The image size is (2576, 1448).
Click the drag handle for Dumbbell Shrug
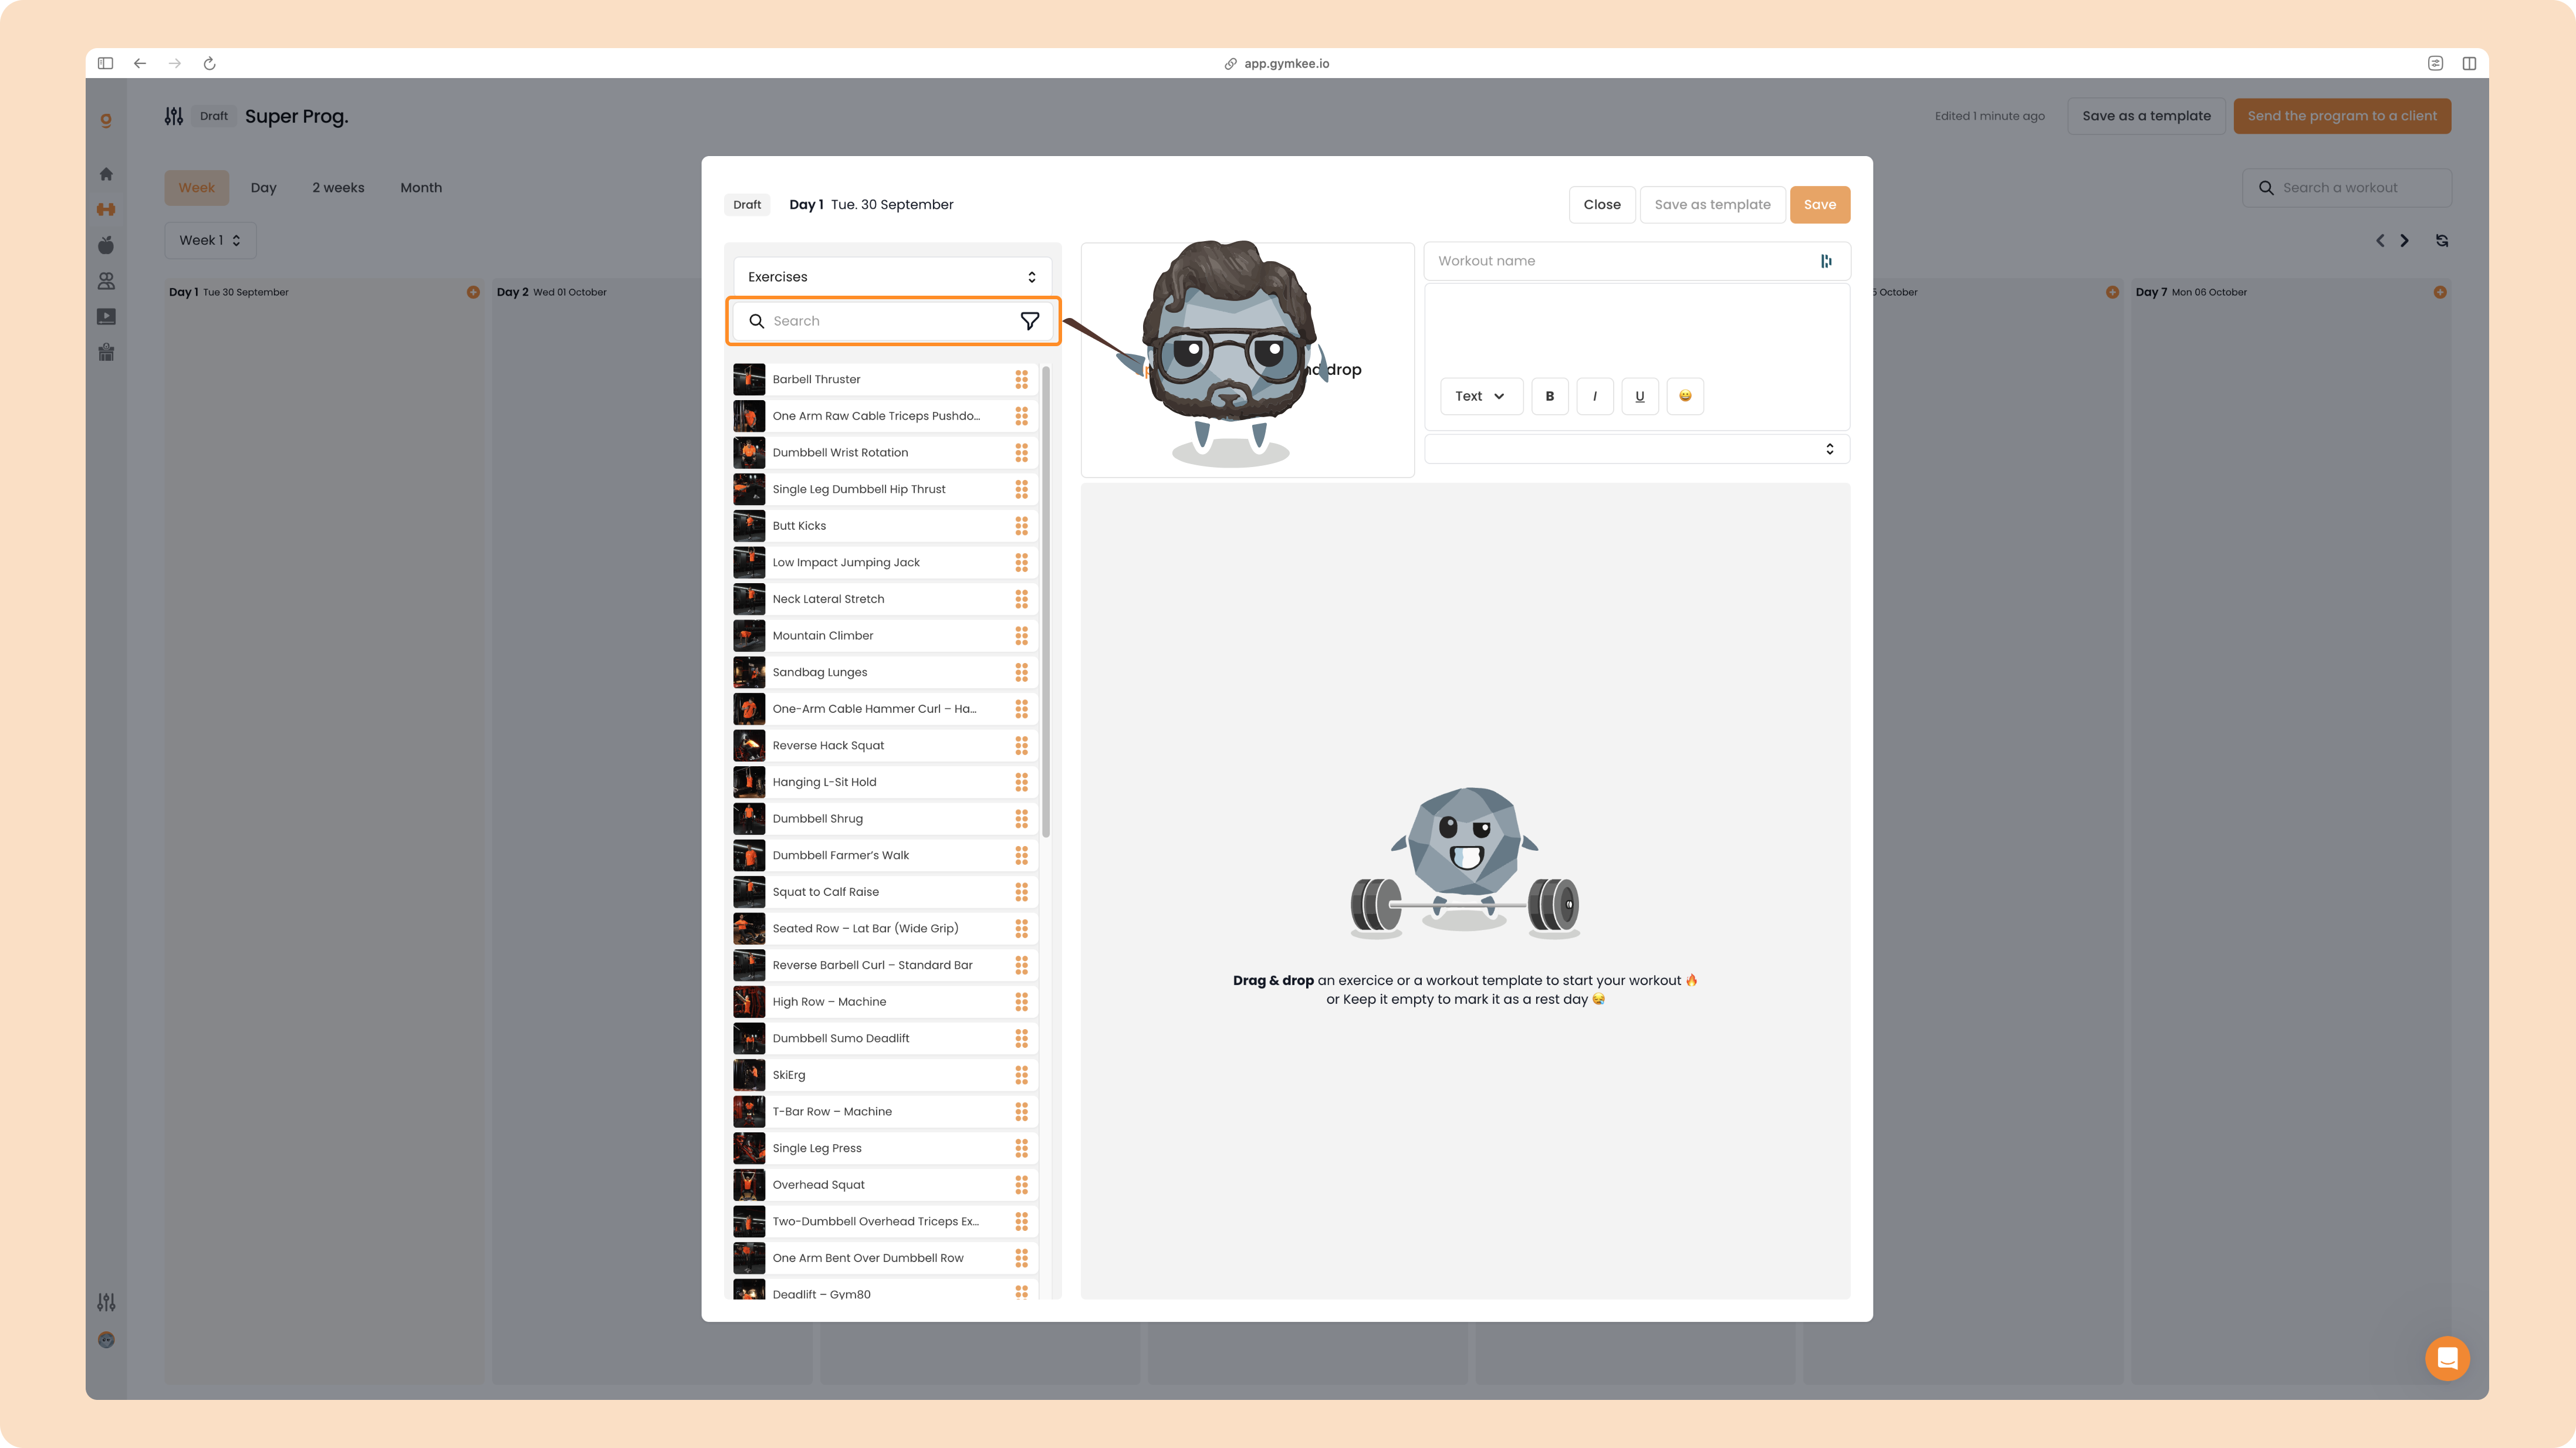[x=1021, y=819]
